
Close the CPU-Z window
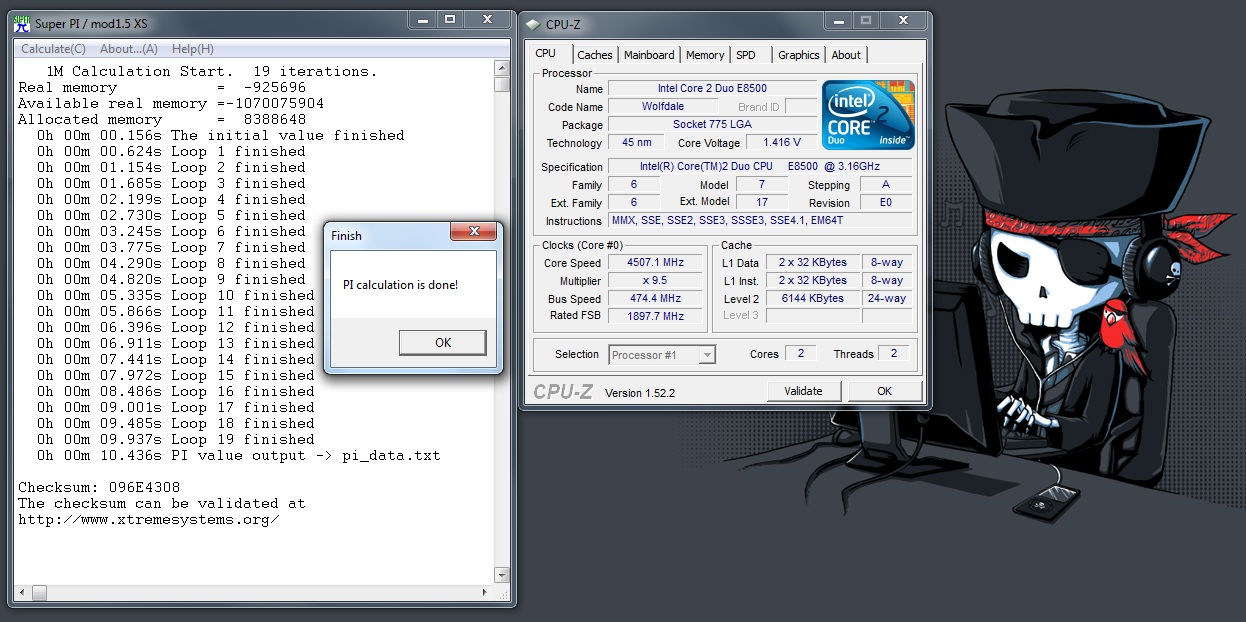coord(903,21)
